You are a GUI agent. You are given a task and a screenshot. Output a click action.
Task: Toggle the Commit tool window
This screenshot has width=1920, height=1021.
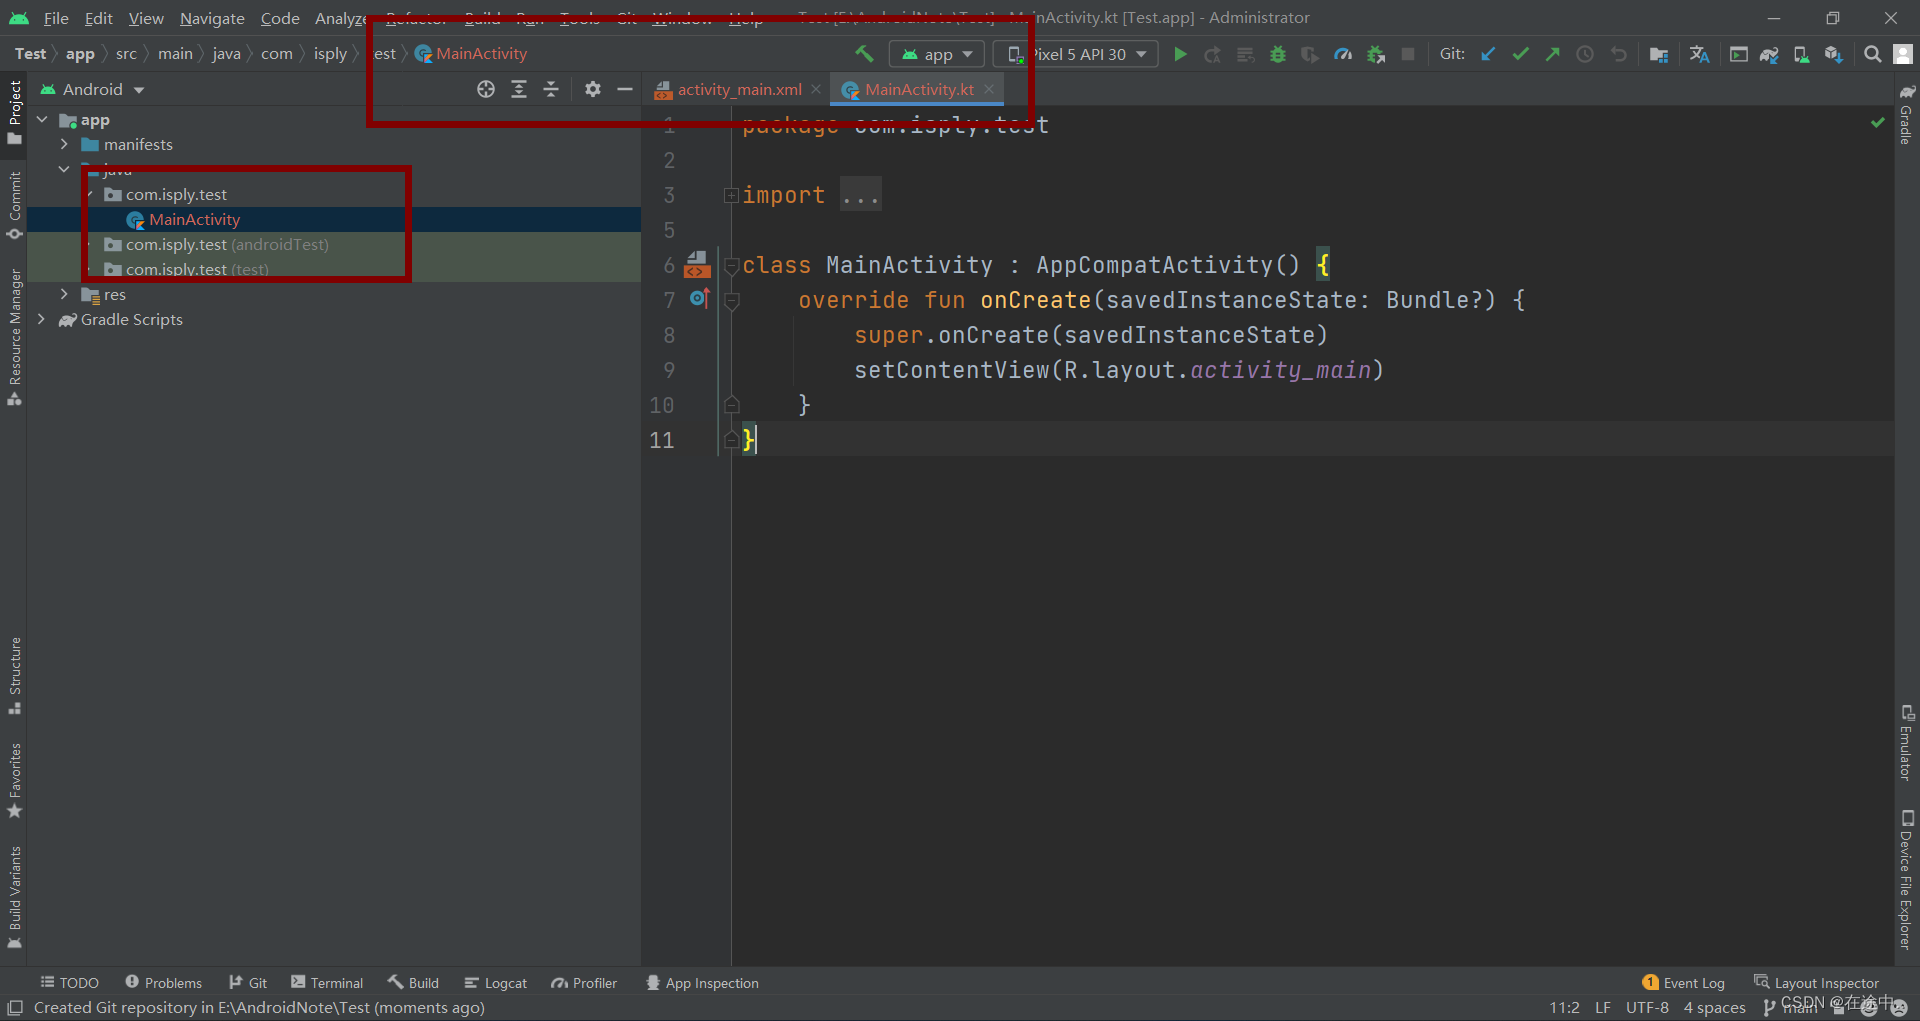pos(14,205)
